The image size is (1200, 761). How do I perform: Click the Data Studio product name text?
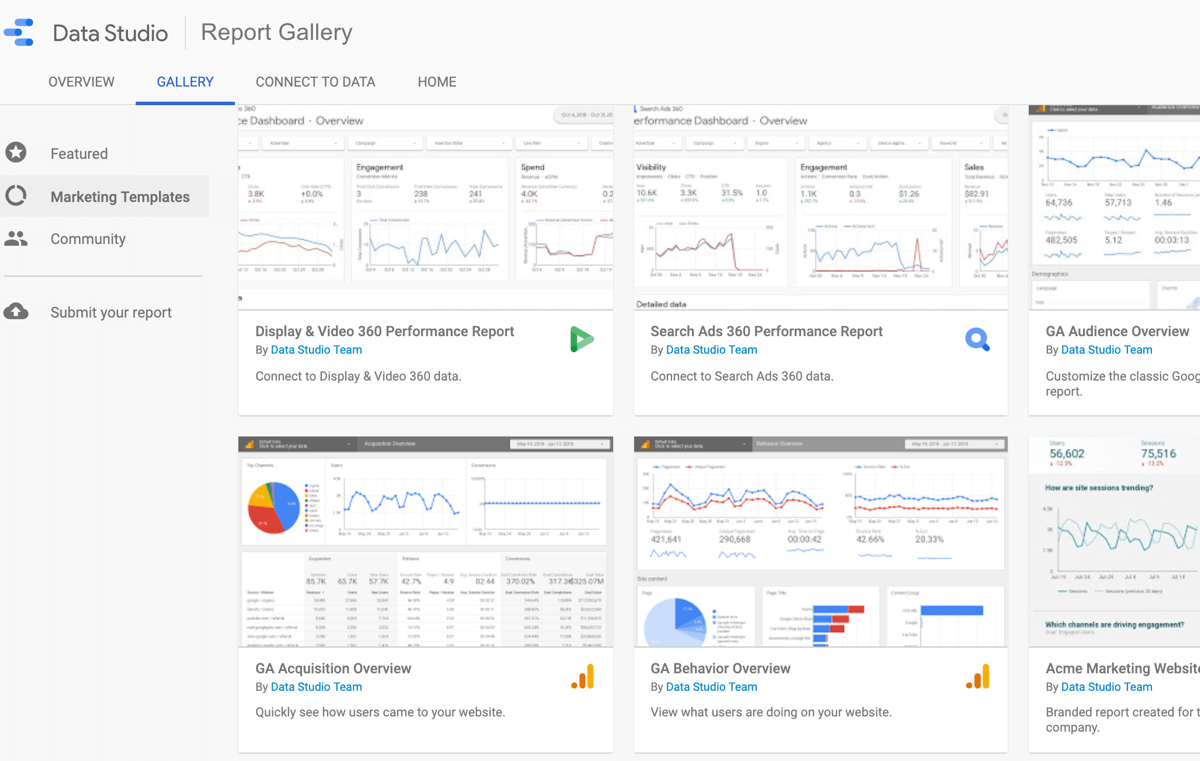coord(110,33)
